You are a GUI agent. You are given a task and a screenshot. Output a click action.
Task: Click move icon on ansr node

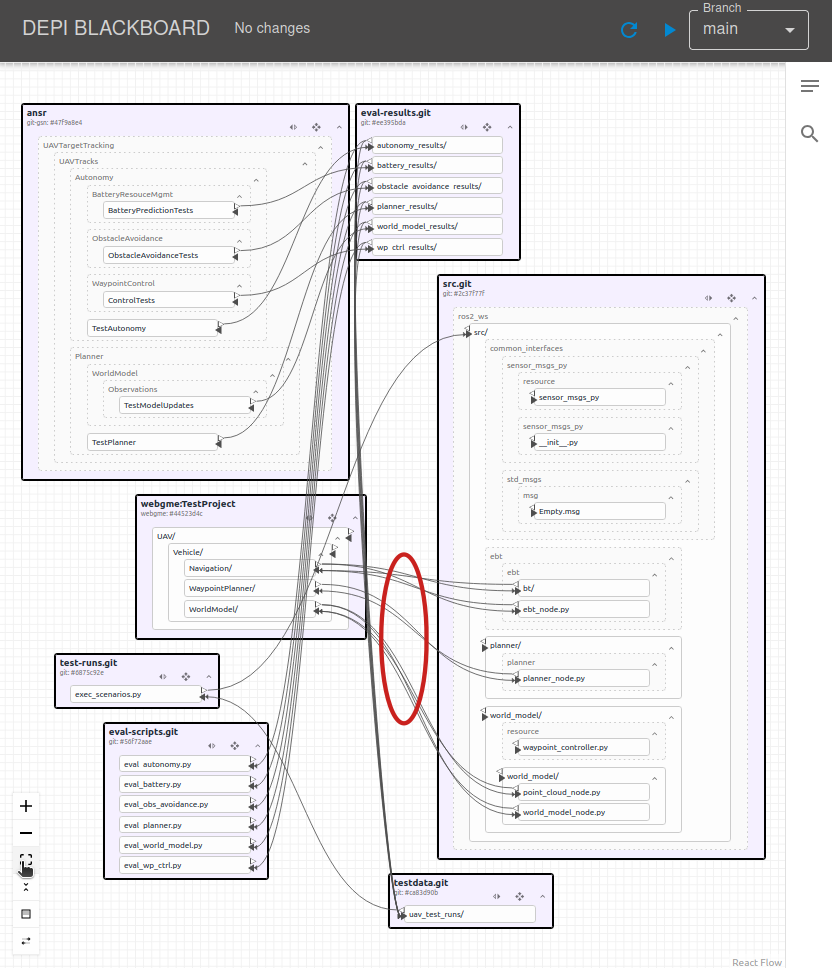click(316, 127)
